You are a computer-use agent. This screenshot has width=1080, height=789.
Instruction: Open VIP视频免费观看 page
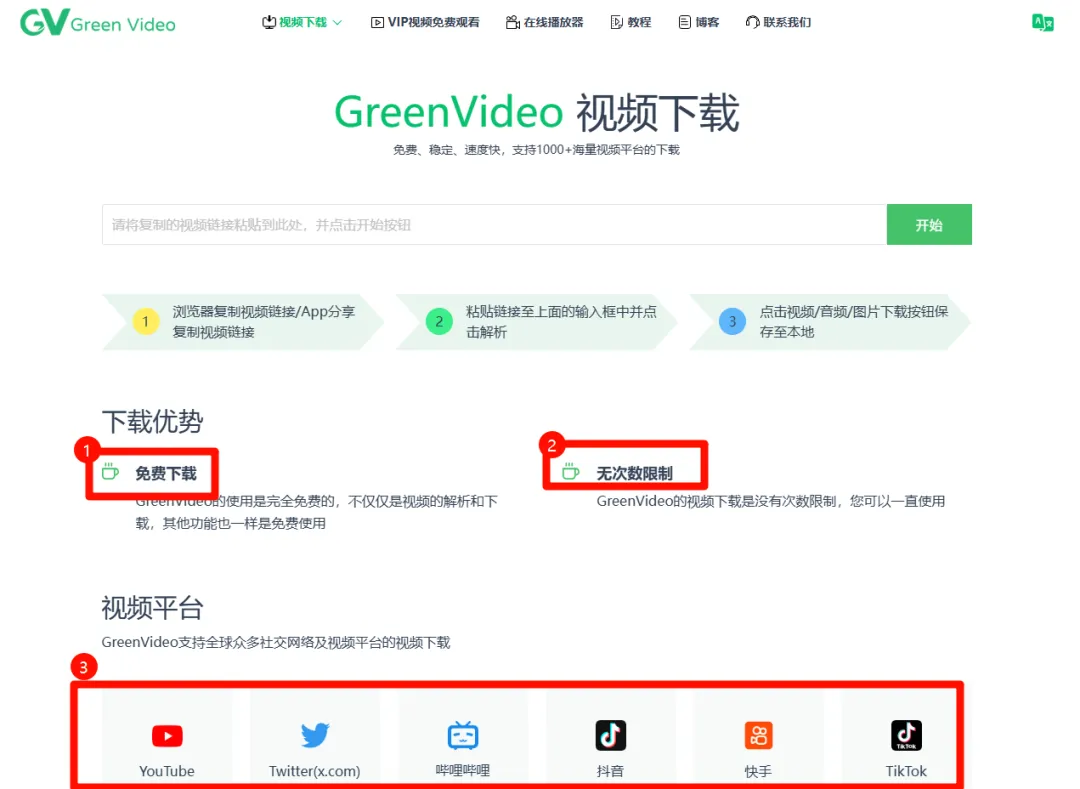425,23
